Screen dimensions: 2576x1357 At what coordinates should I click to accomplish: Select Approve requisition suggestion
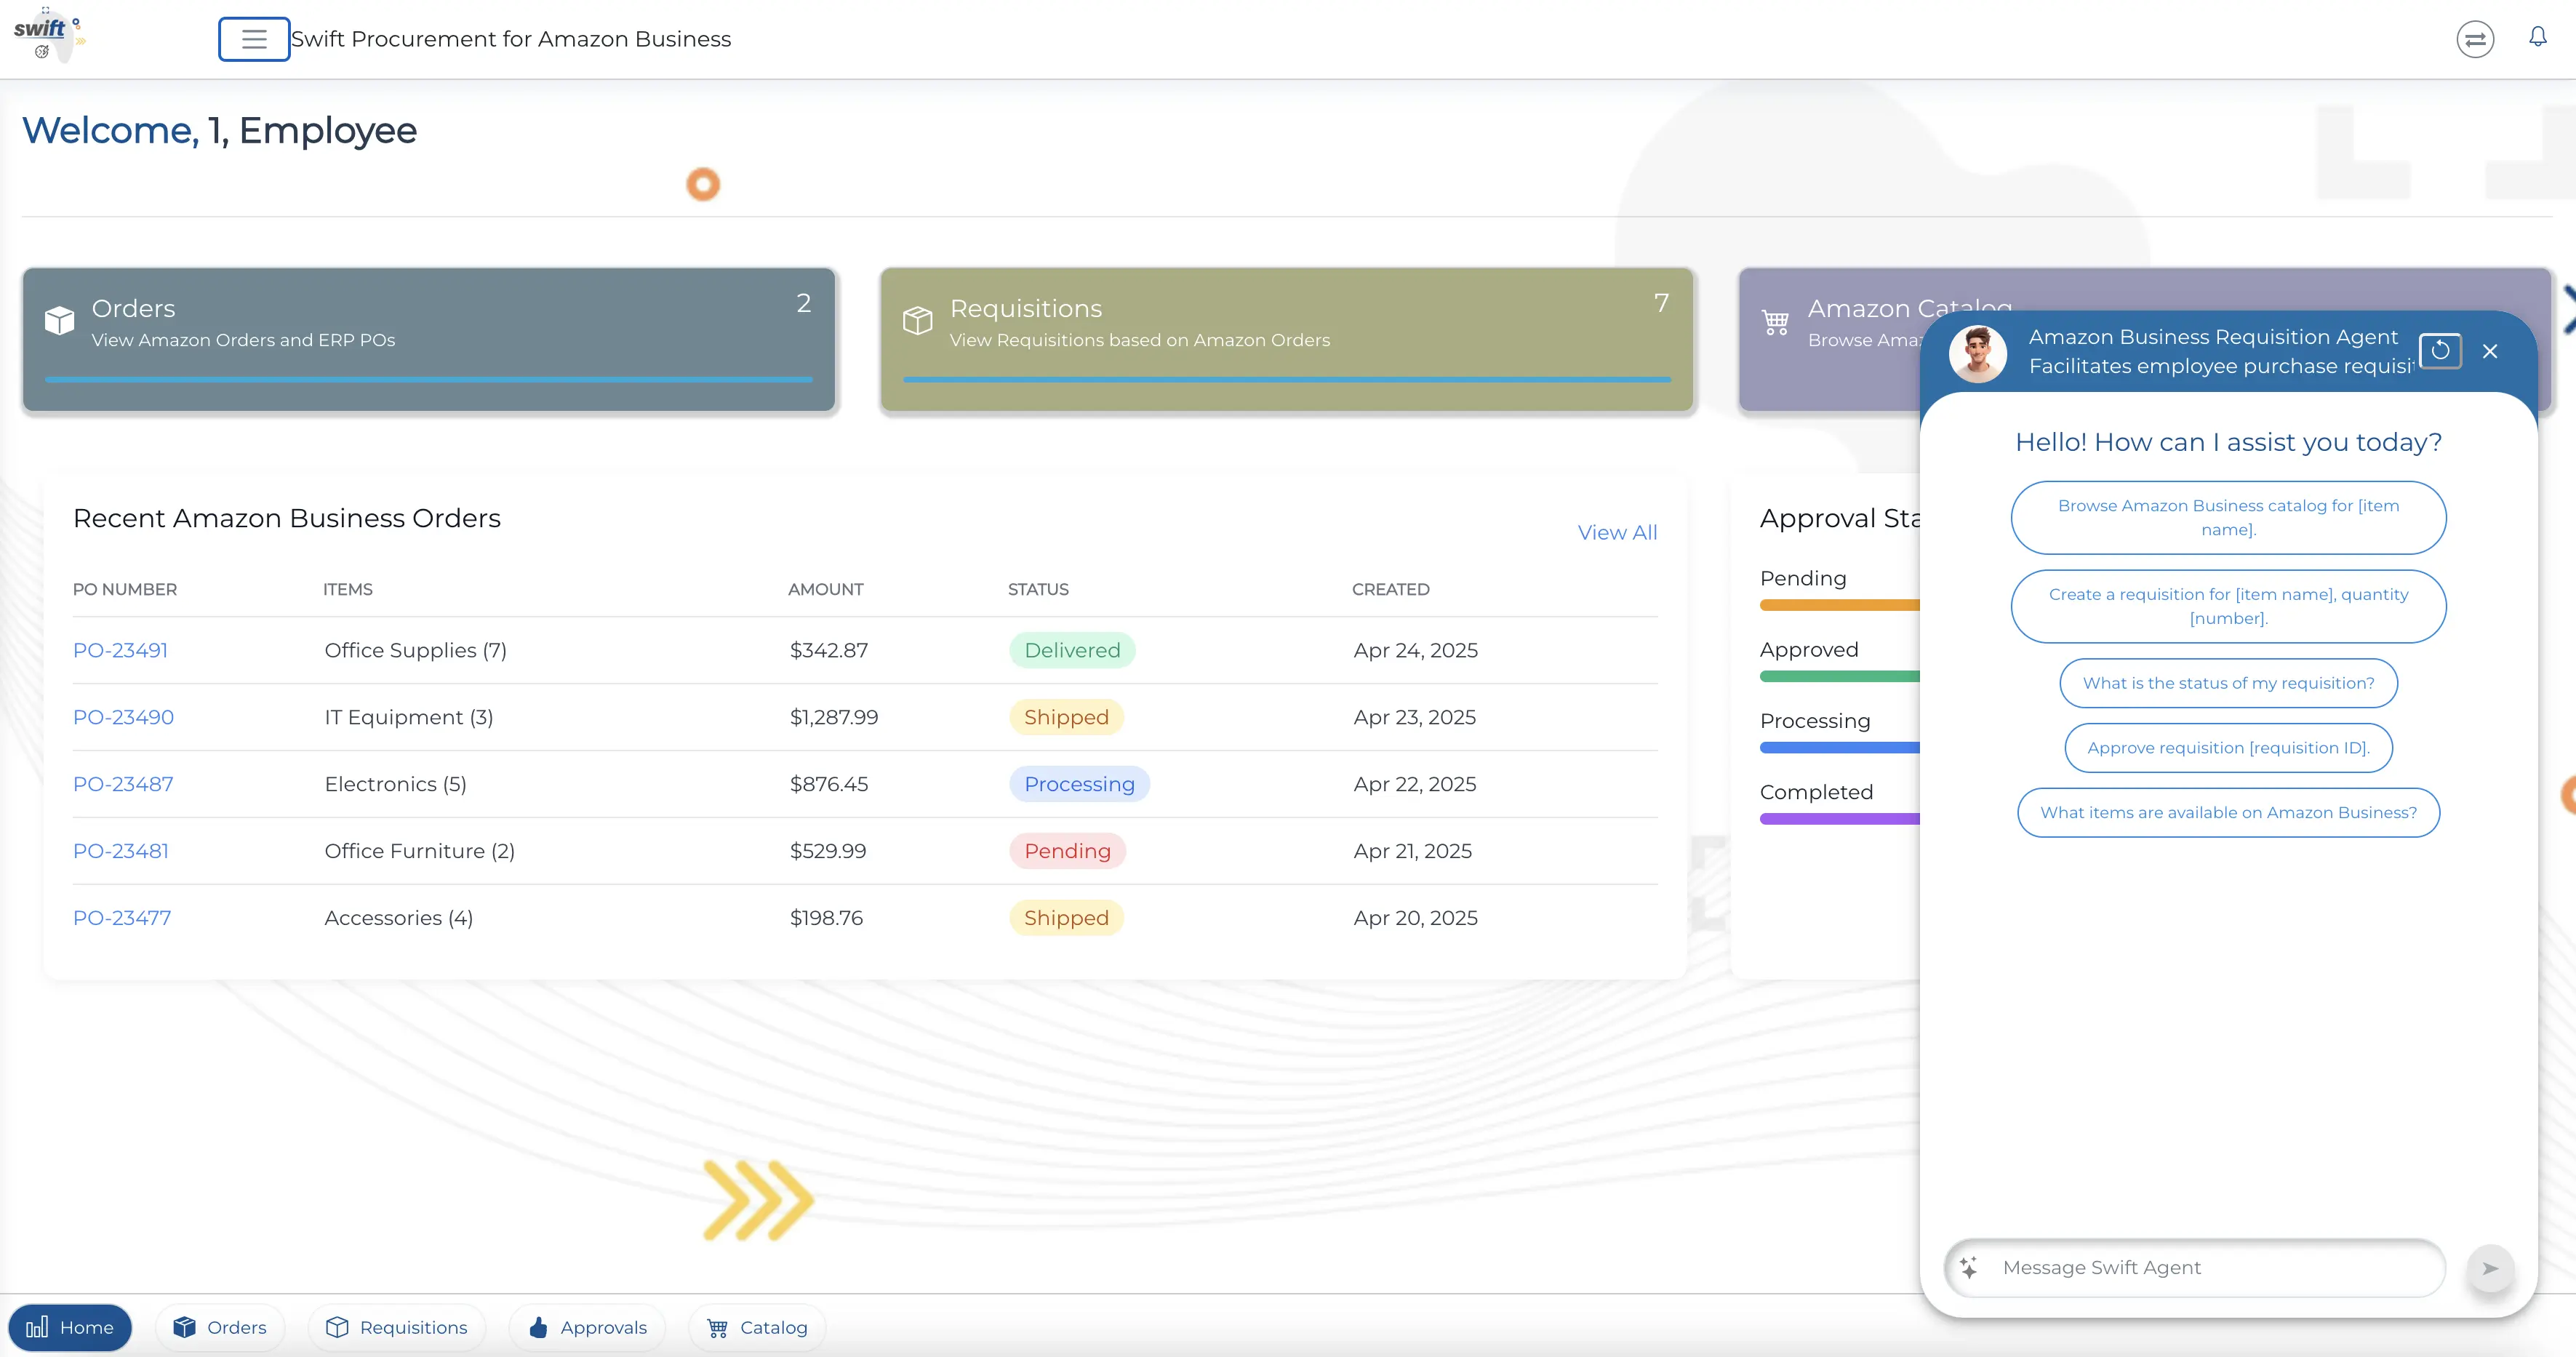point(2228,748)
